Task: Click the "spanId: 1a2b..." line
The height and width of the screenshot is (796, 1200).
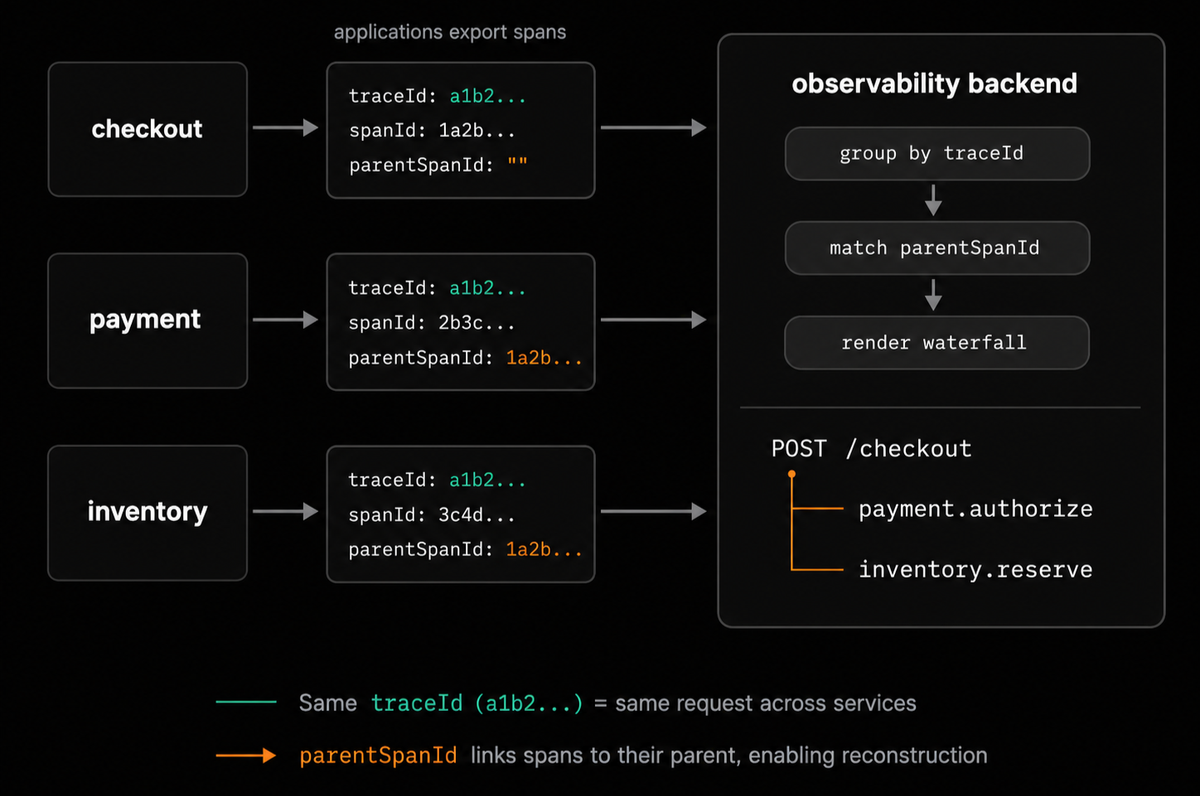Action: pyautogui.click(x=433, y=130)
